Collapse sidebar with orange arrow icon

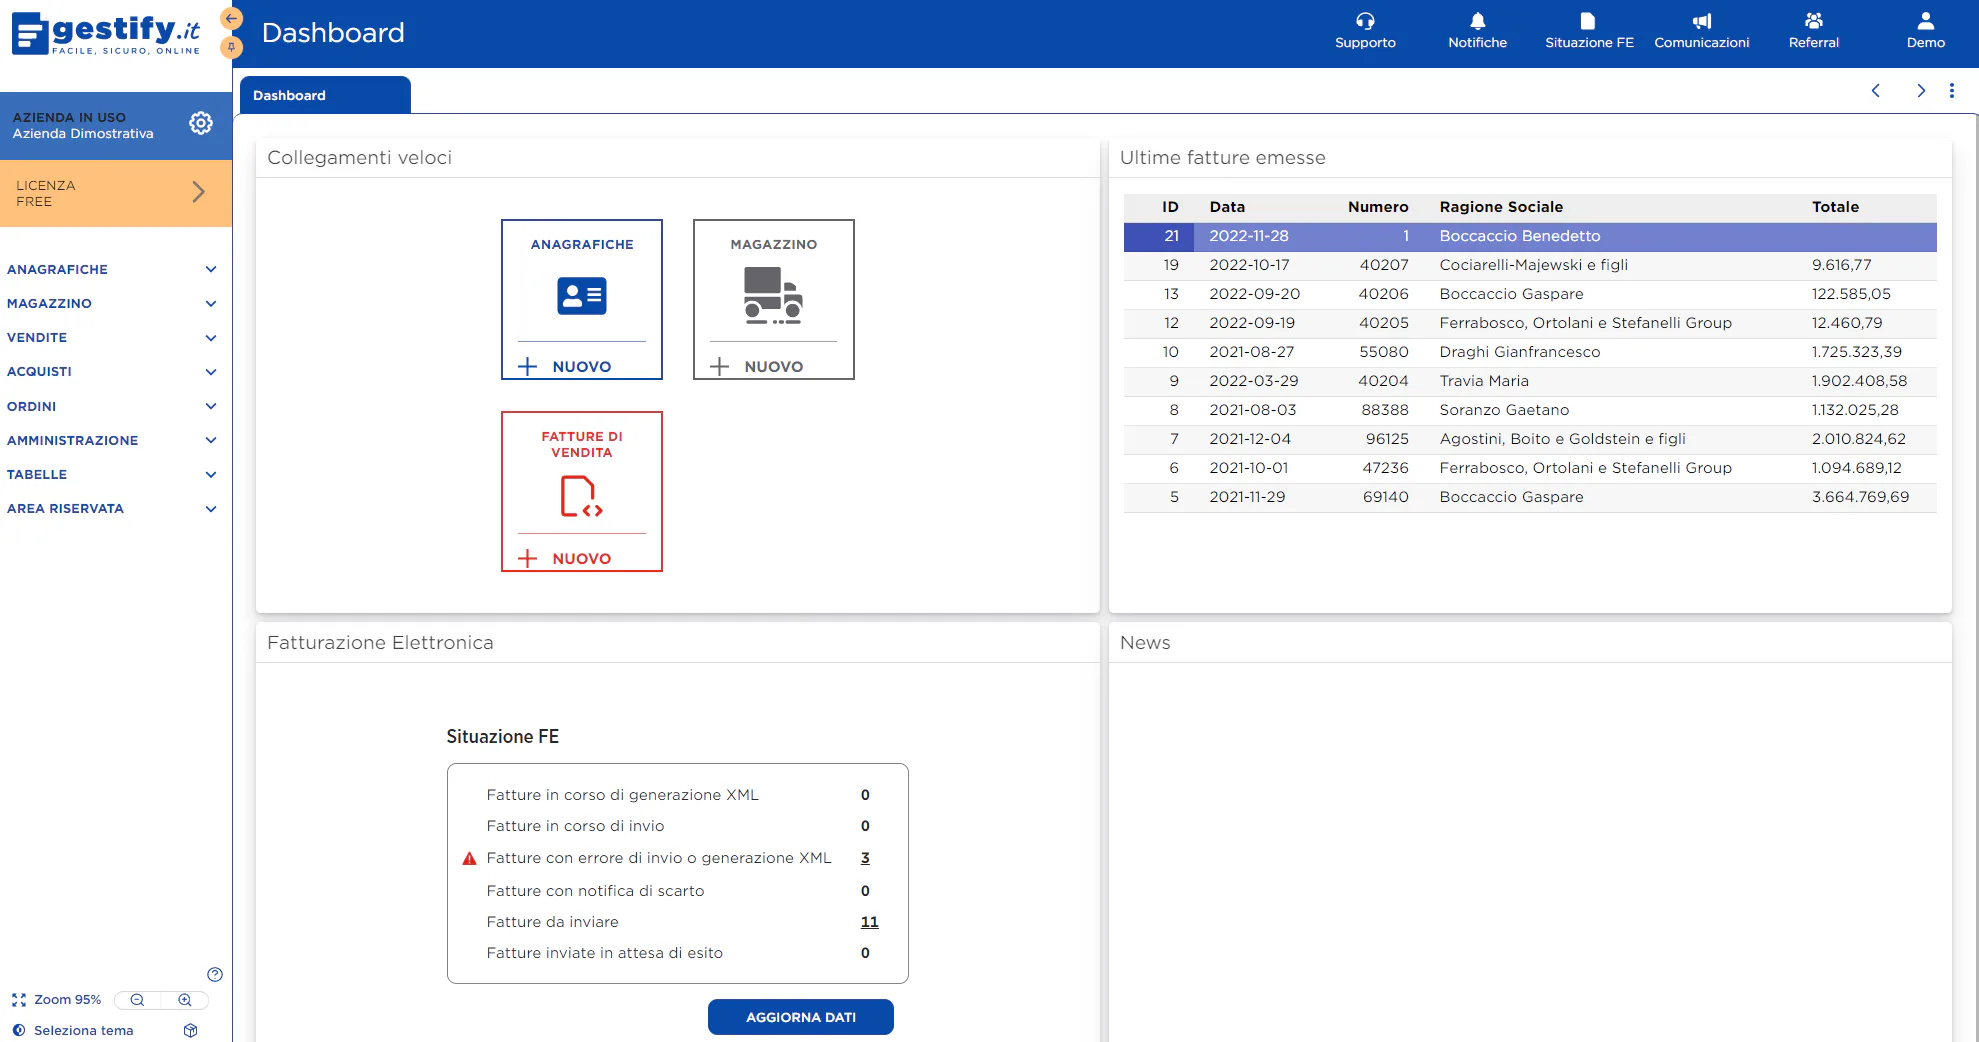(231, 18)
